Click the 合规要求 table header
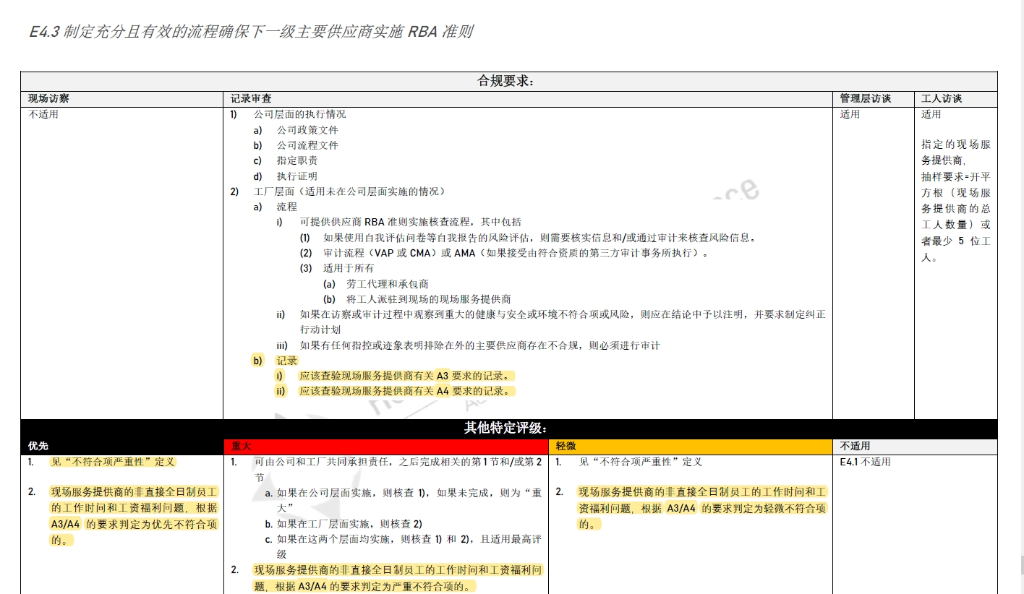 click(509, 81)
